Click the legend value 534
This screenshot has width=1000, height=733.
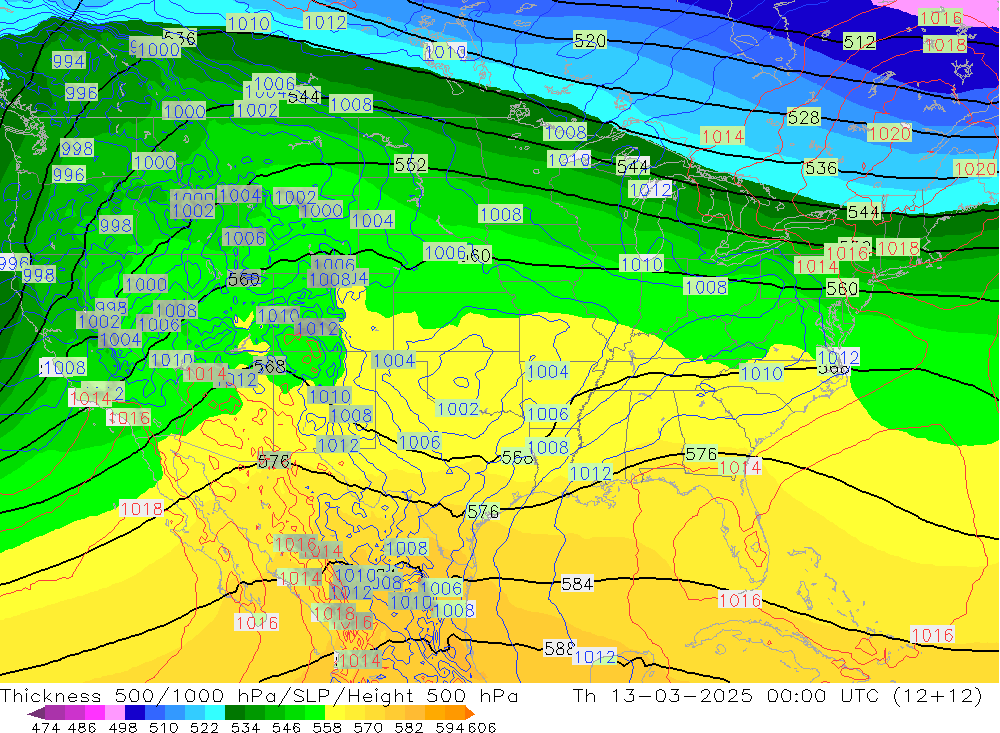(x=245, y=727)
